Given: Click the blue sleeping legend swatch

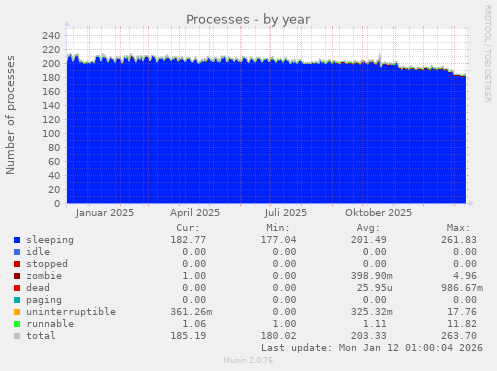Looking at the screenshot, I should (17, 240).
